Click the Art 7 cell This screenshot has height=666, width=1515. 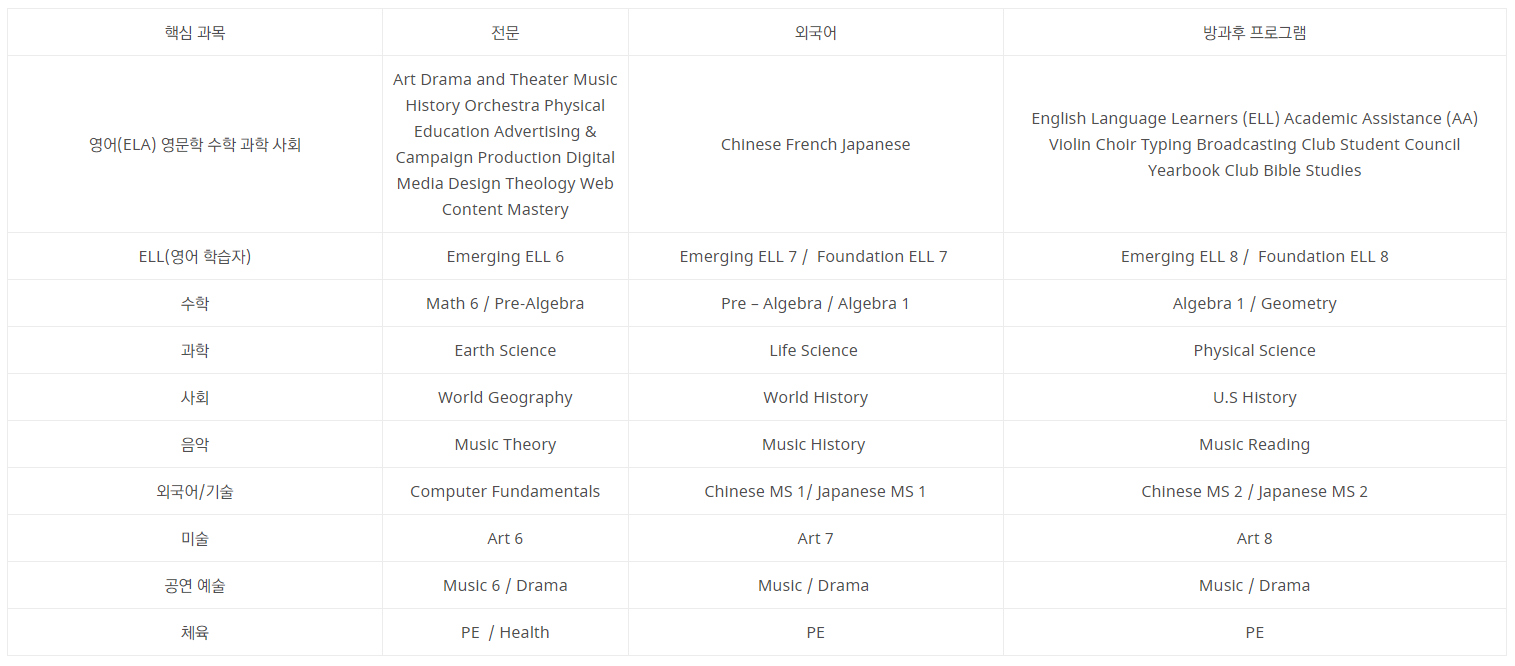coord(816,538)
